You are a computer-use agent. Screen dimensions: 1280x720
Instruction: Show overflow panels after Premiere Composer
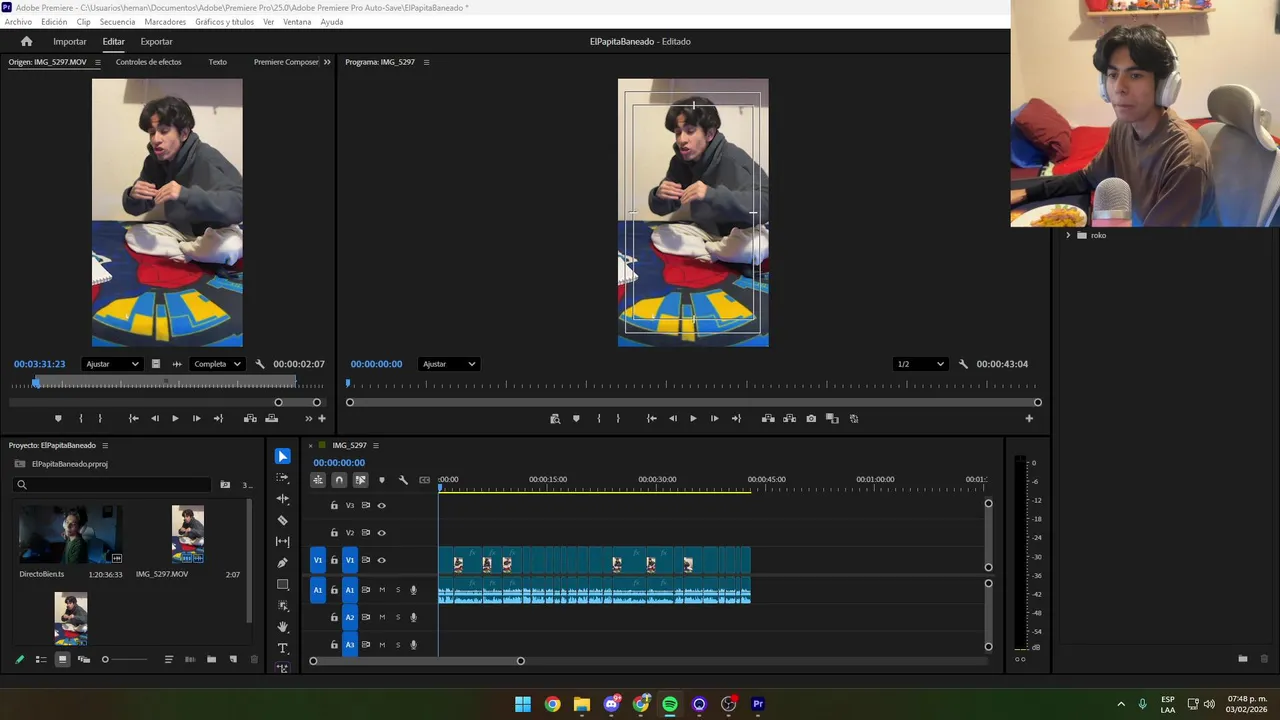[x=327, y=62]
